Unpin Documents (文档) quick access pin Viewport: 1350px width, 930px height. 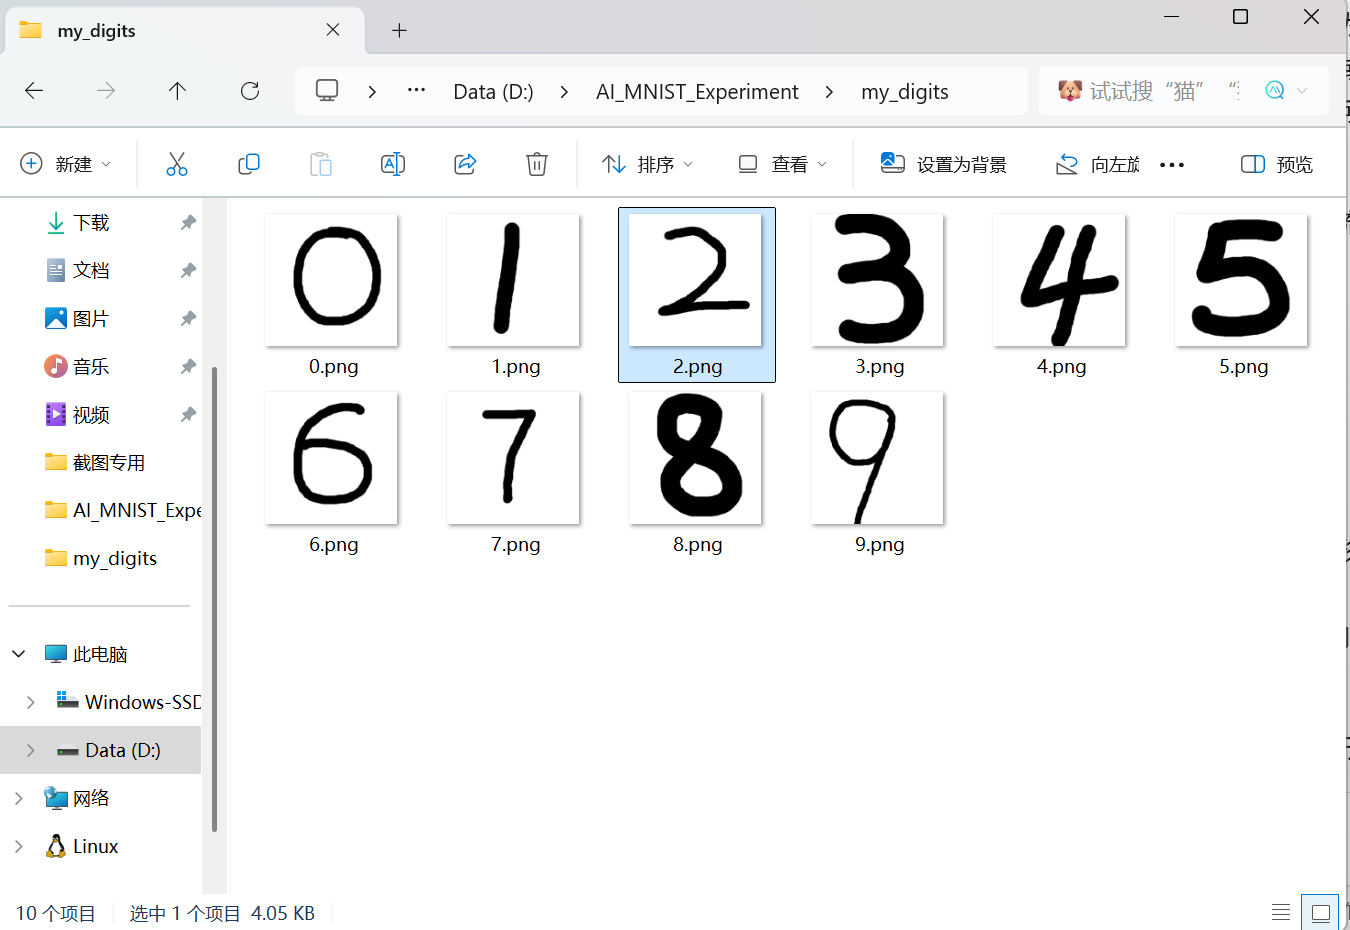pyautogui.click(x=188, y=270)
